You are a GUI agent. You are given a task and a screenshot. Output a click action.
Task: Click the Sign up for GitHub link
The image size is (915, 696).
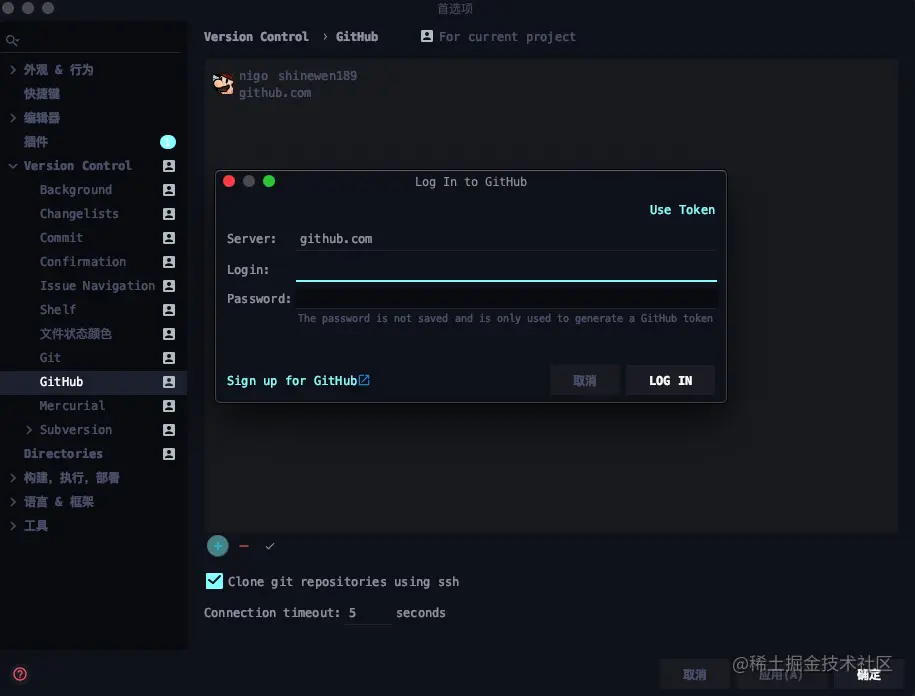[x=292, y=380]
